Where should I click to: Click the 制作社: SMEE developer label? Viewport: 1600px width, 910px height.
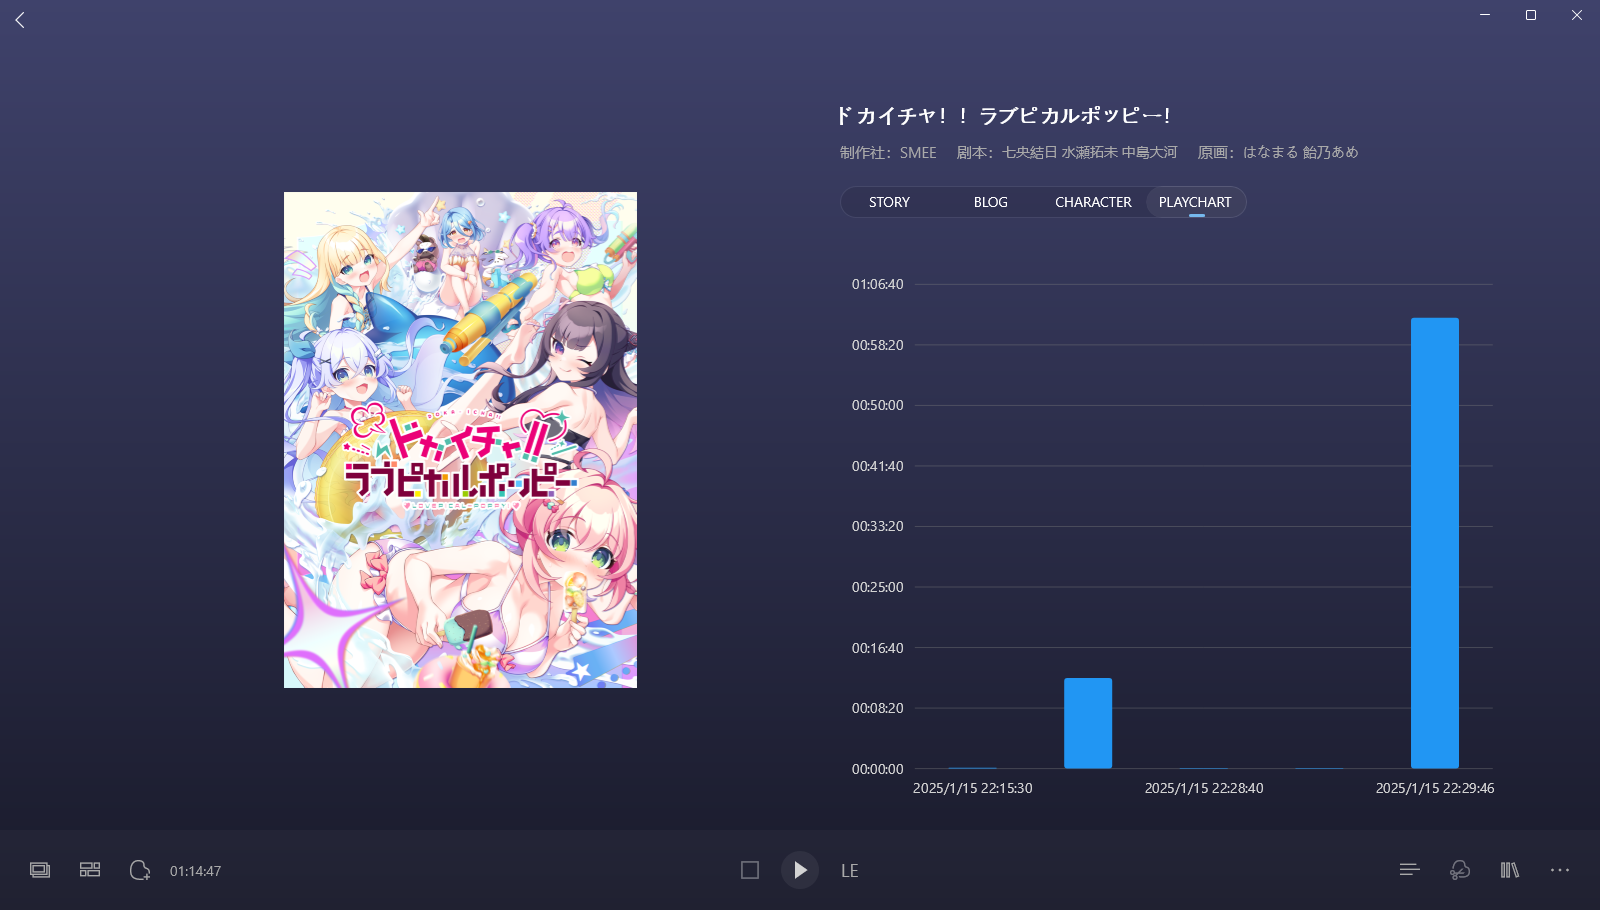click(x=888, y=152)
